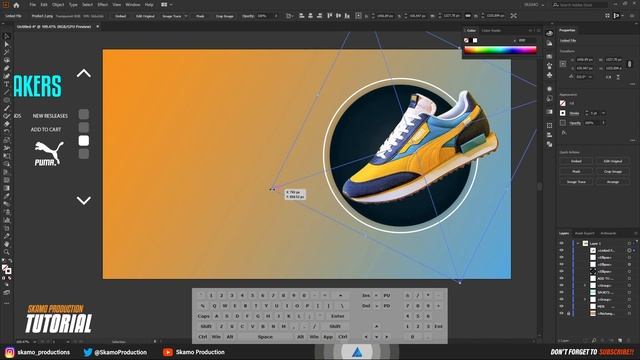Viewport: 640px width, 360px height.
Task: Open the Symbols club-shaped dock icon
Action: (549, 75)
